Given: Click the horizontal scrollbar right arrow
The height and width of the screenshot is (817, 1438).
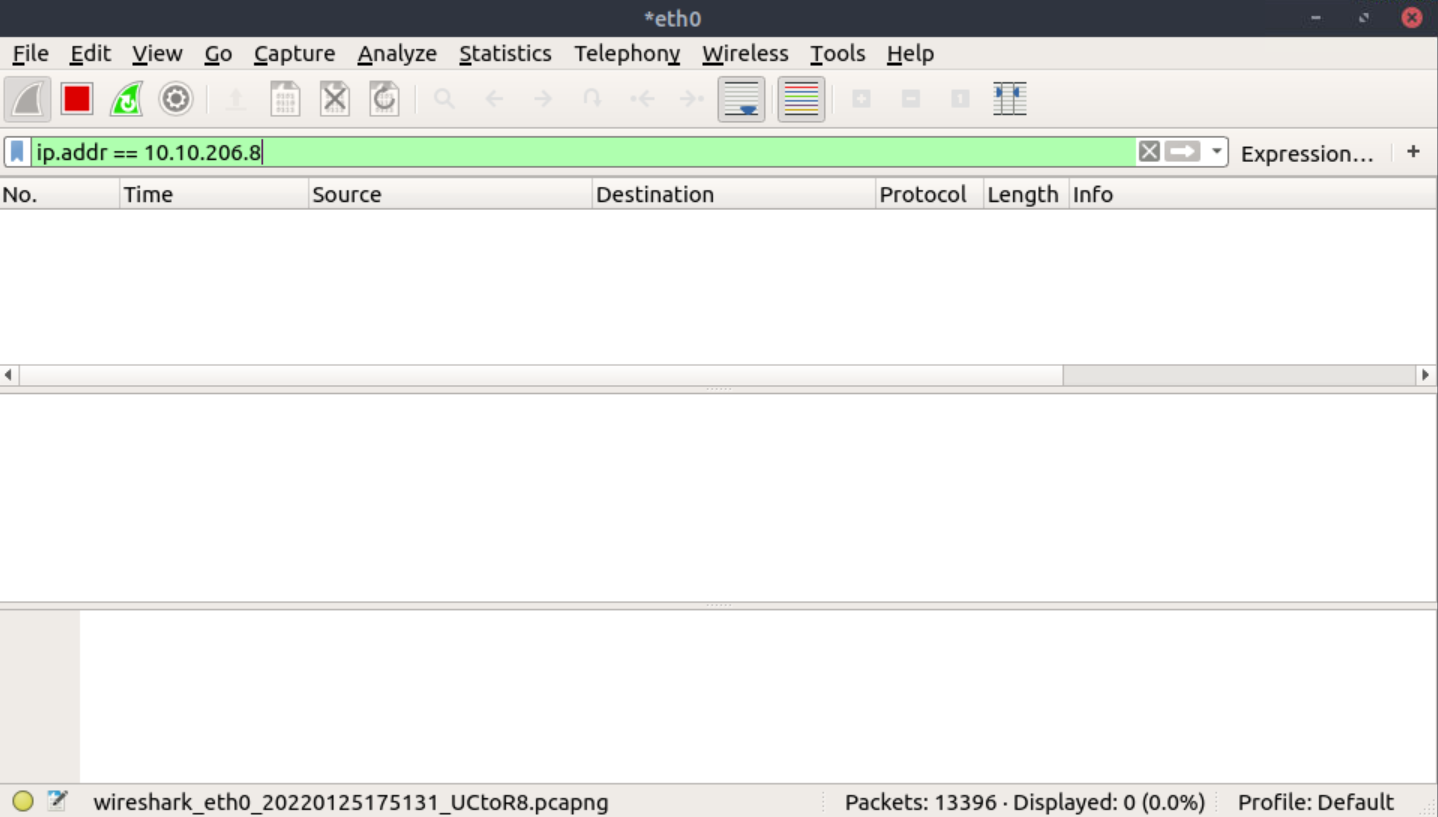Looking at the screenshot, I should coord(1426,374).
